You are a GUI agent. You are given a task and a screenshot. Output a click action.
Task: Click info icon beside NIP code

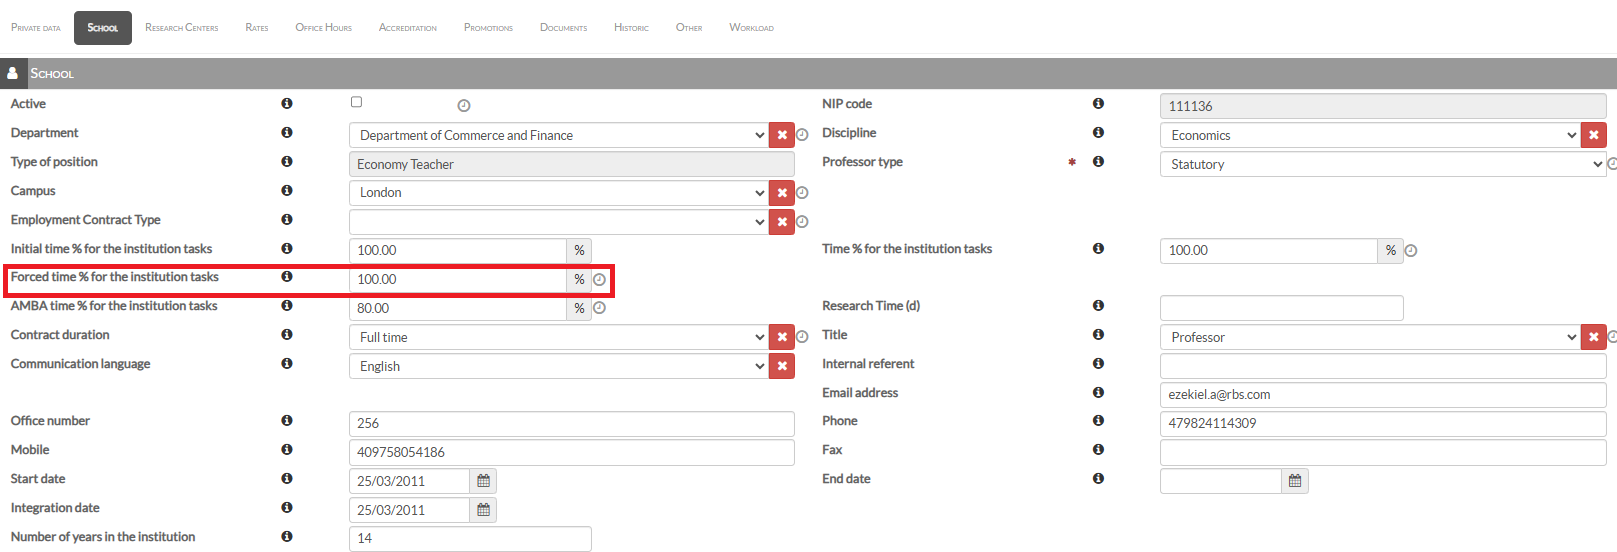1098,104
